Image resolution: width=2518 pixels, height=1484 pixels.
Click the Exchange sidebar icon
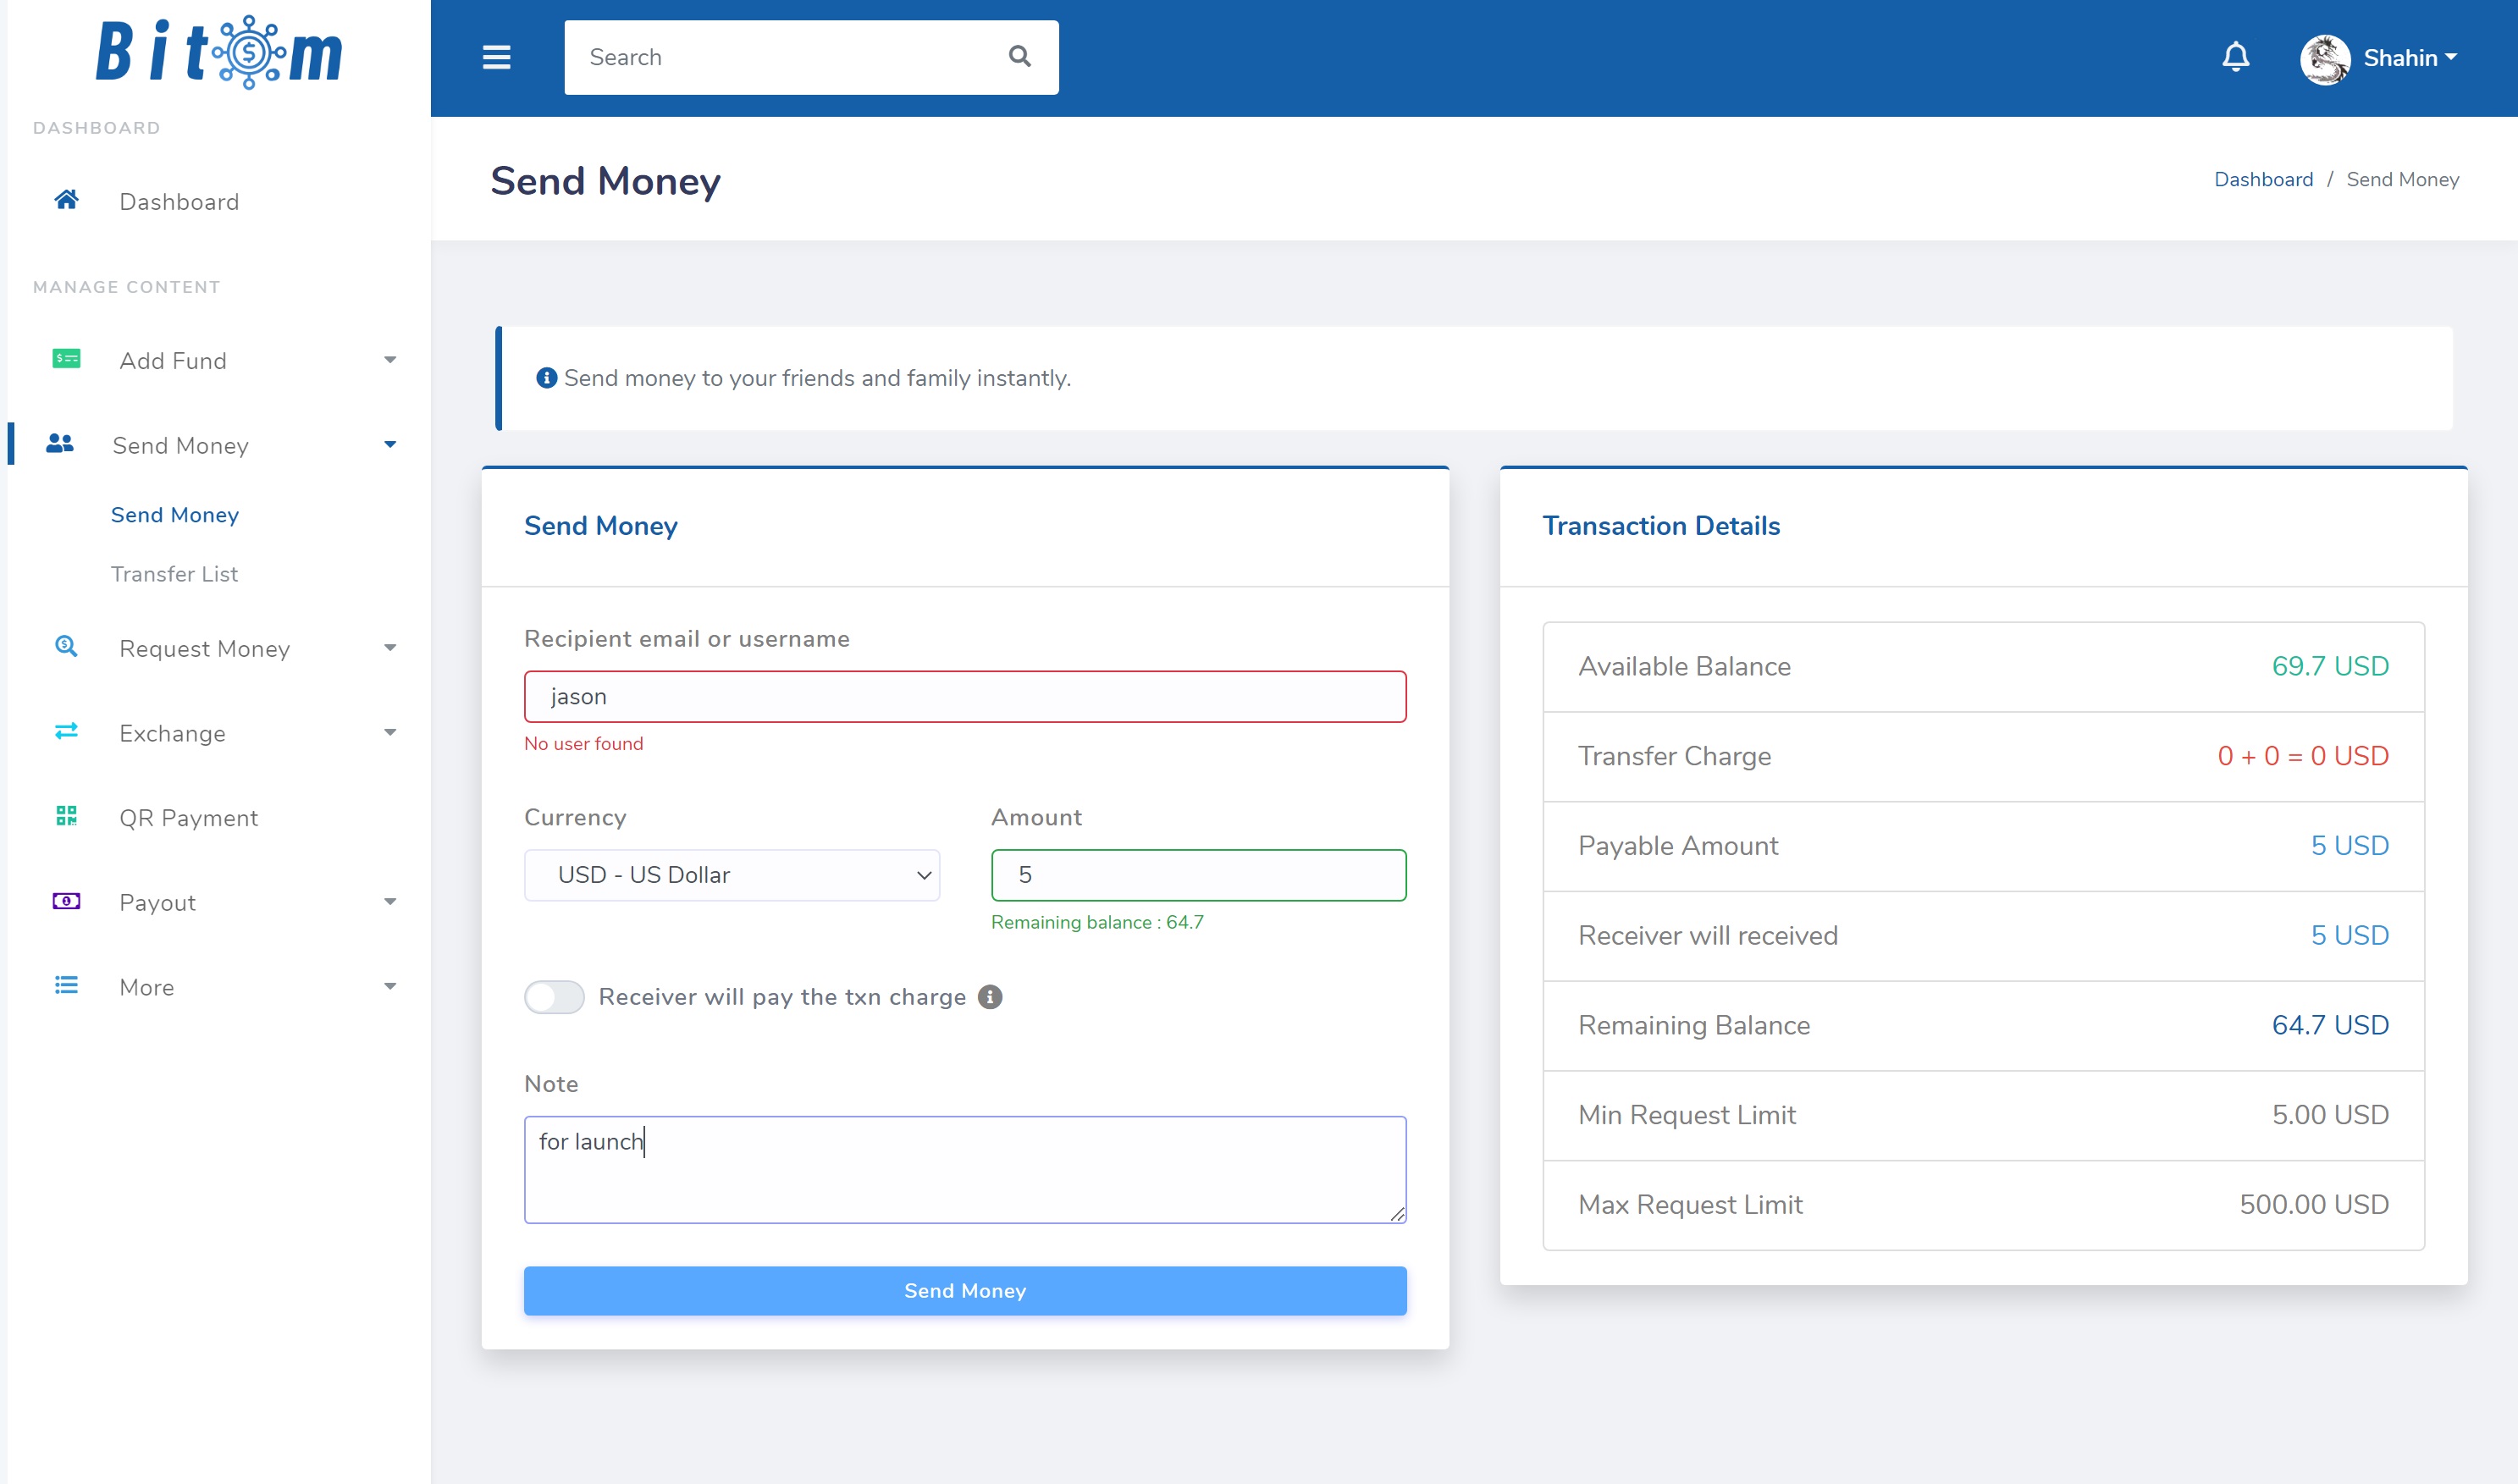click(x=65, y=731)
